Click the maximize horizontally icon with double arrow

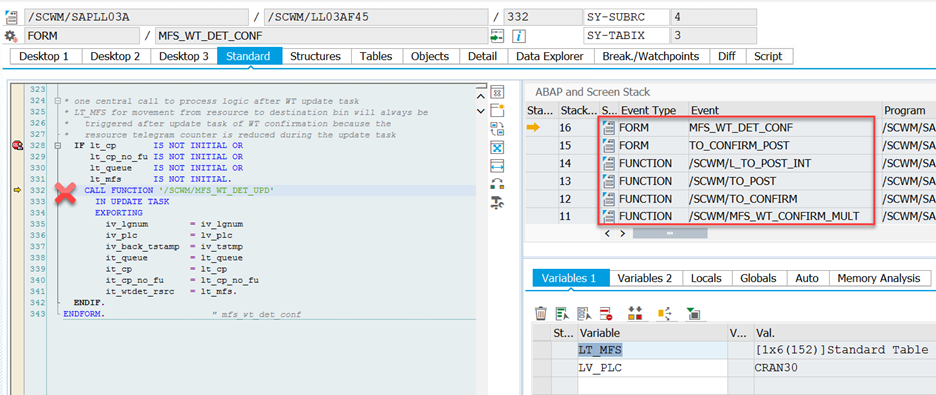tap(497, 165)
